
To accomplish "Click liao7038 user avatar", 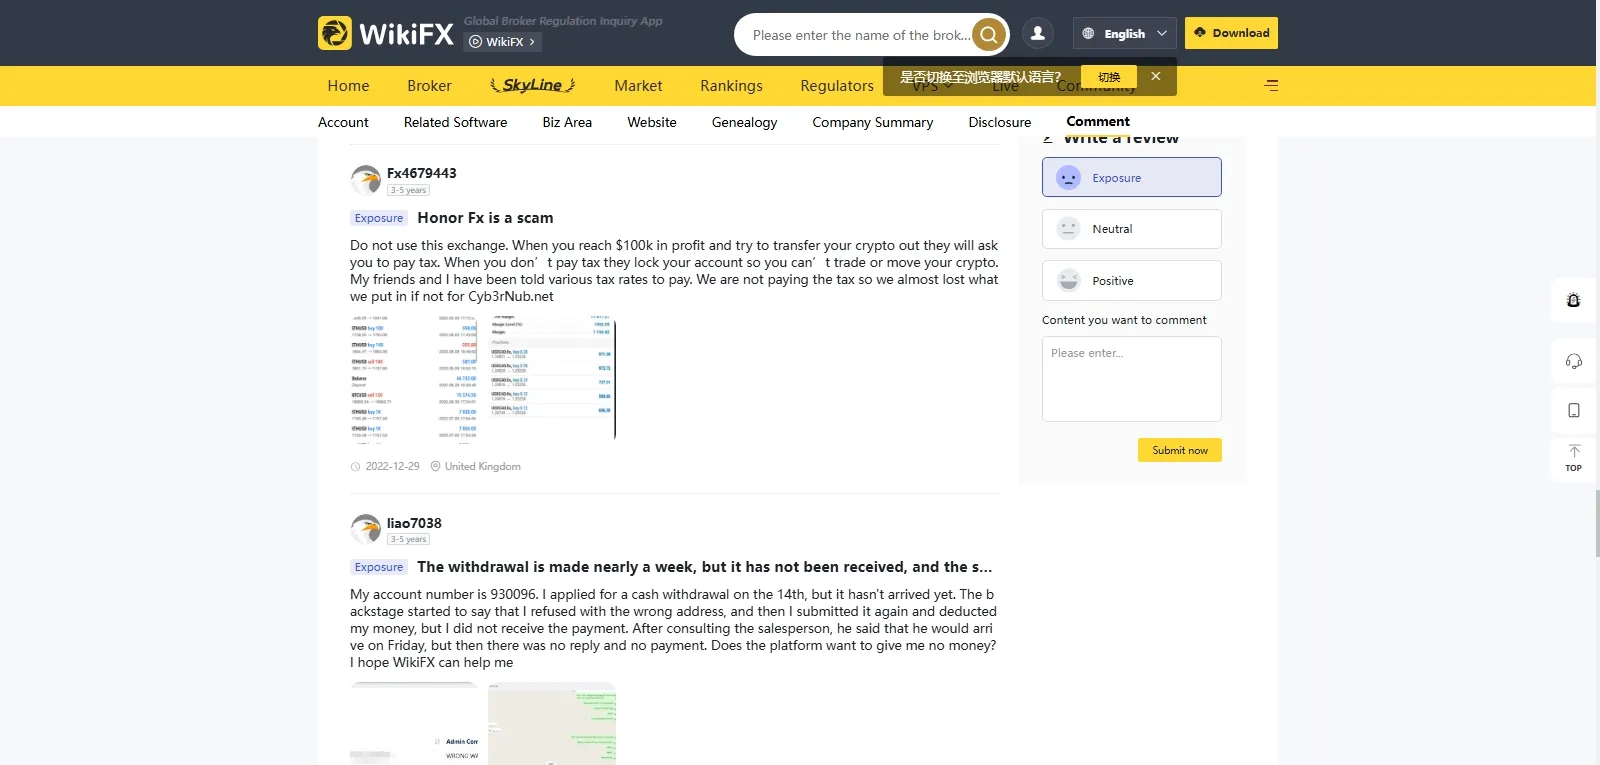I will click(x=366, y=529).
